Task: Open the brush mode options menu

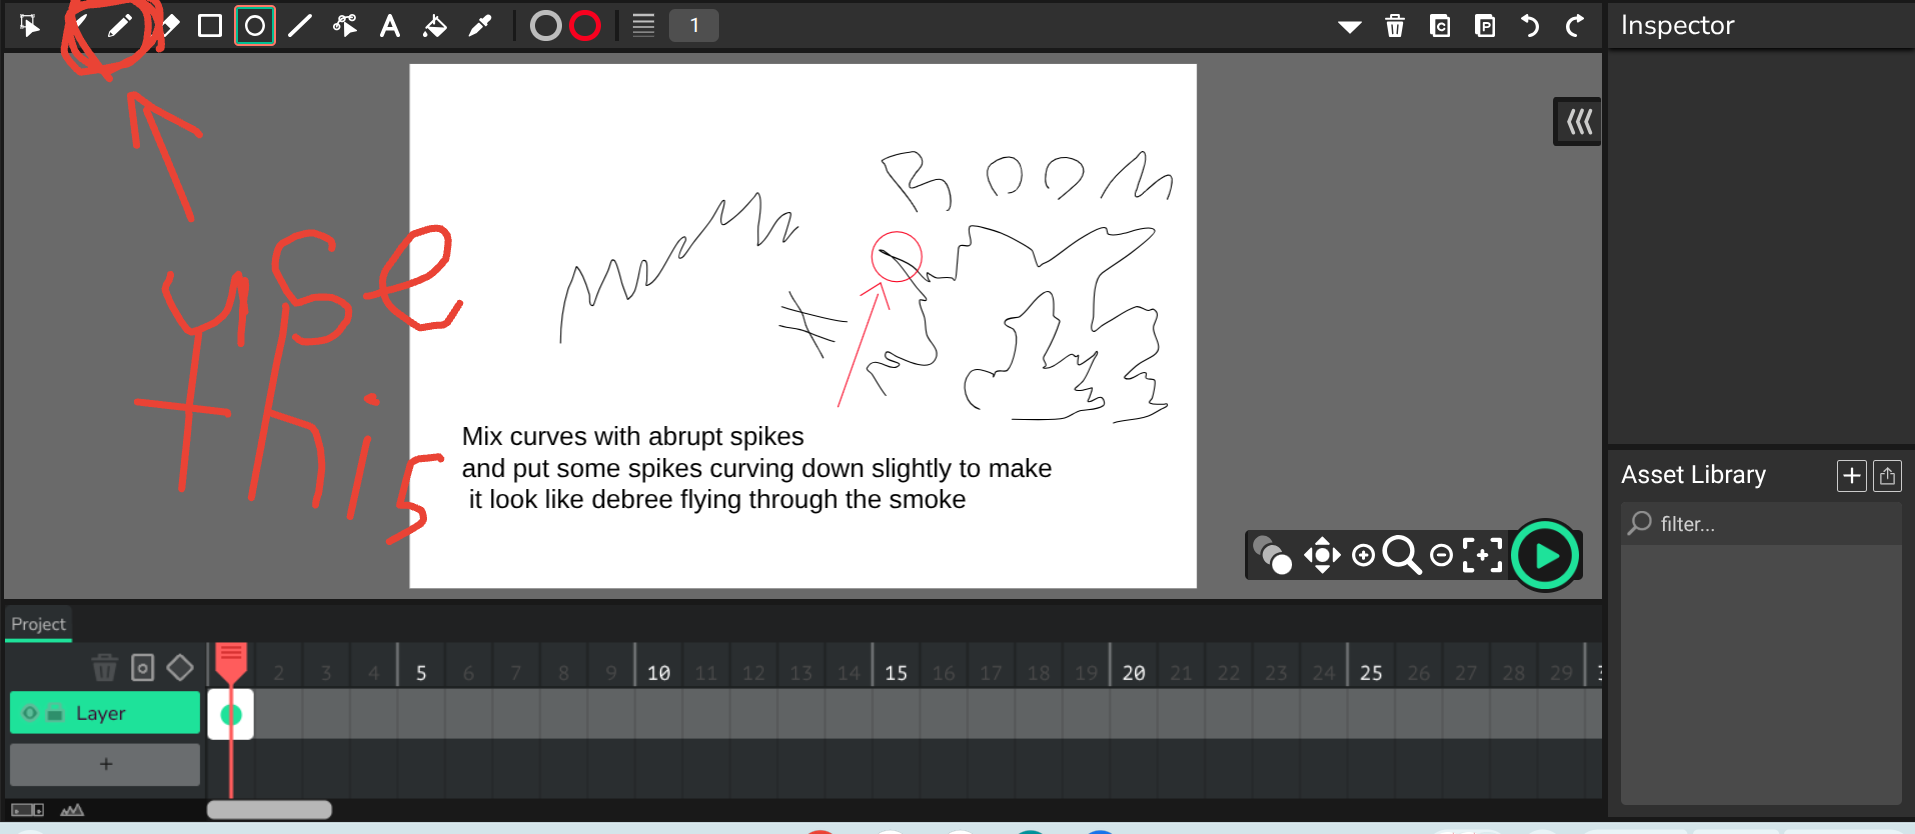Action: pyautogui.click(x=643, y=26)
